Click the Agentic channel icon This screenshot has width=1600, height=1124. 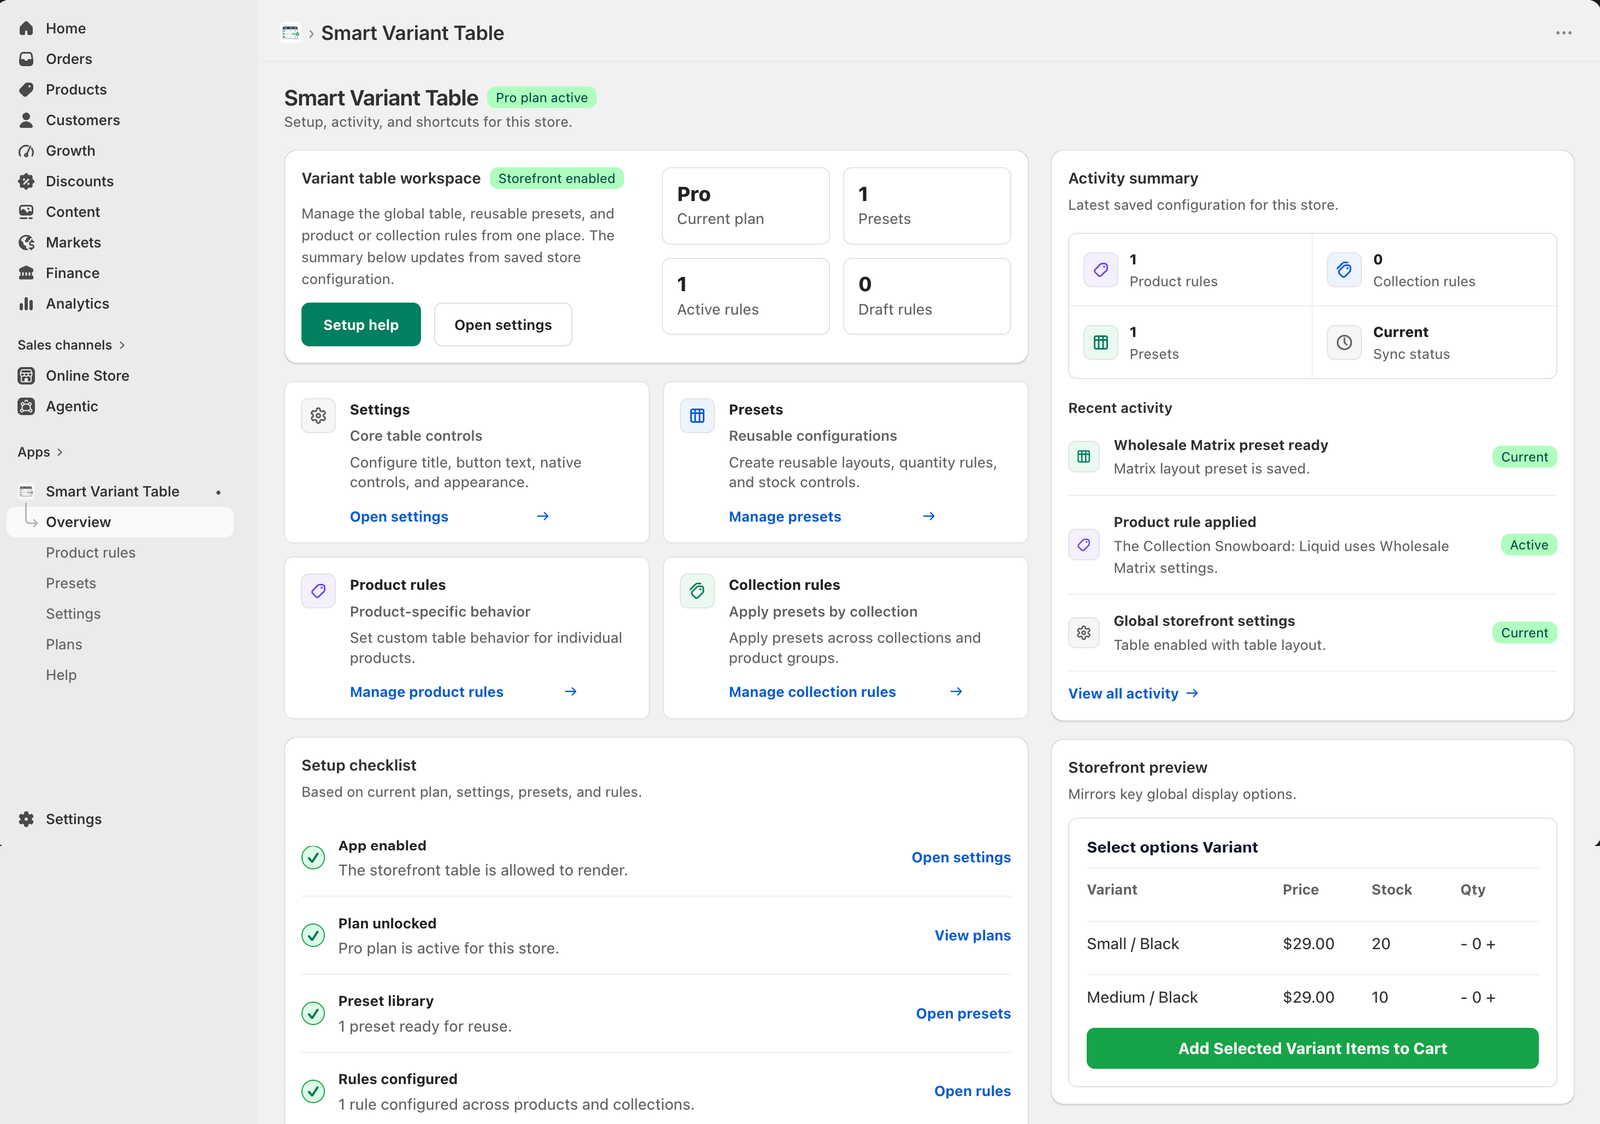[26, 406]
